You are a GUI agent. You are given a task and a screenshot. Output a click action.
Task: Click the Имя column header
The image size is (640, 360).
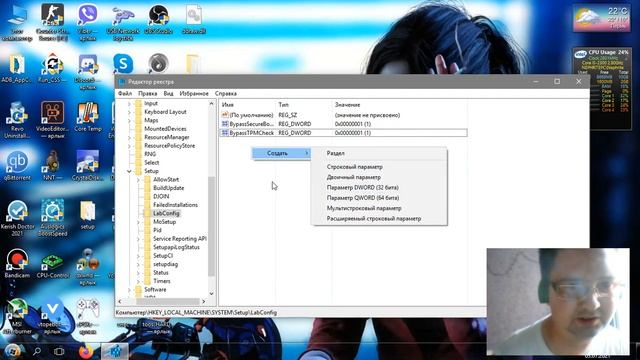click(x=247, y=105)
